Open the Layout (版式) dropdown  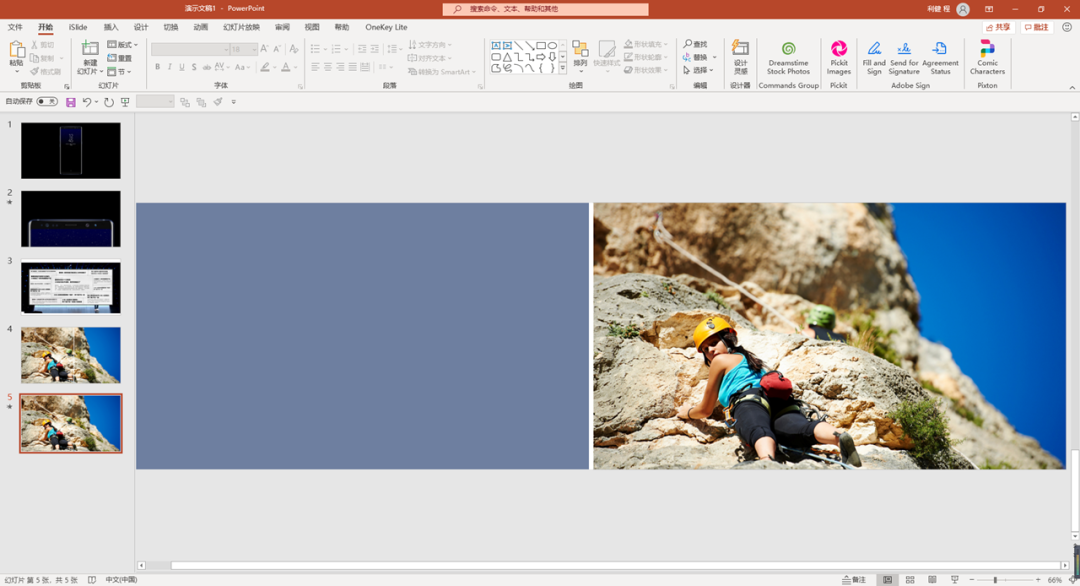123,45
